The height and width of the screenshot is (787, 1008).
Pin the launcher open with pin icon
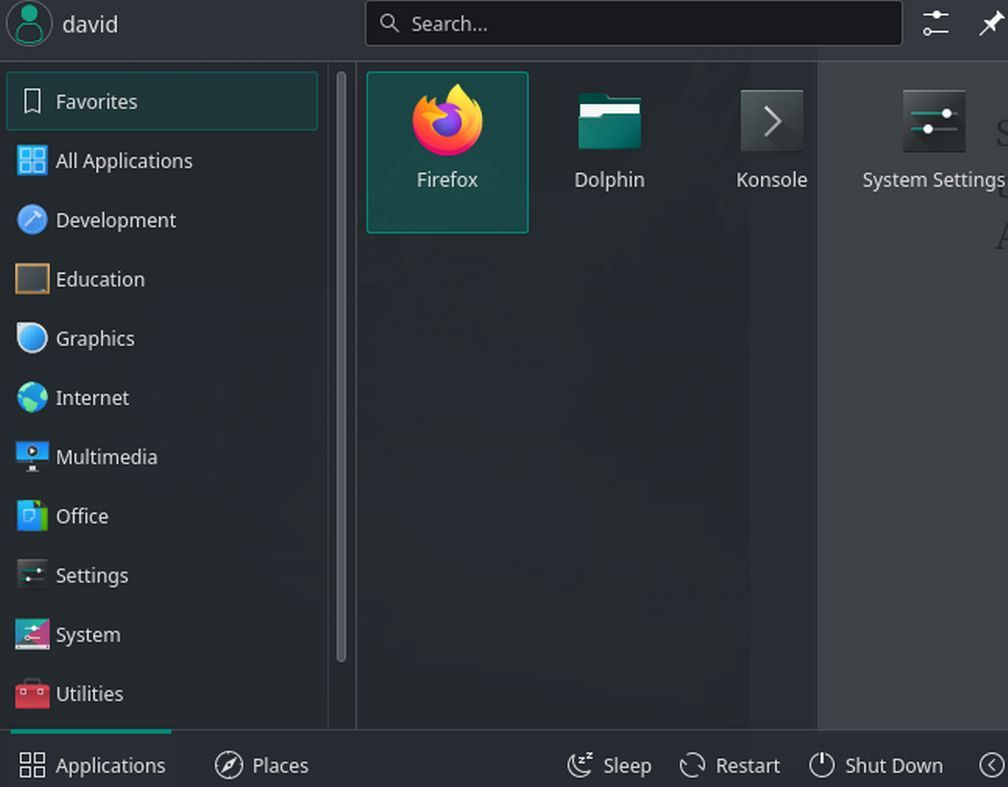pos(990,24)
